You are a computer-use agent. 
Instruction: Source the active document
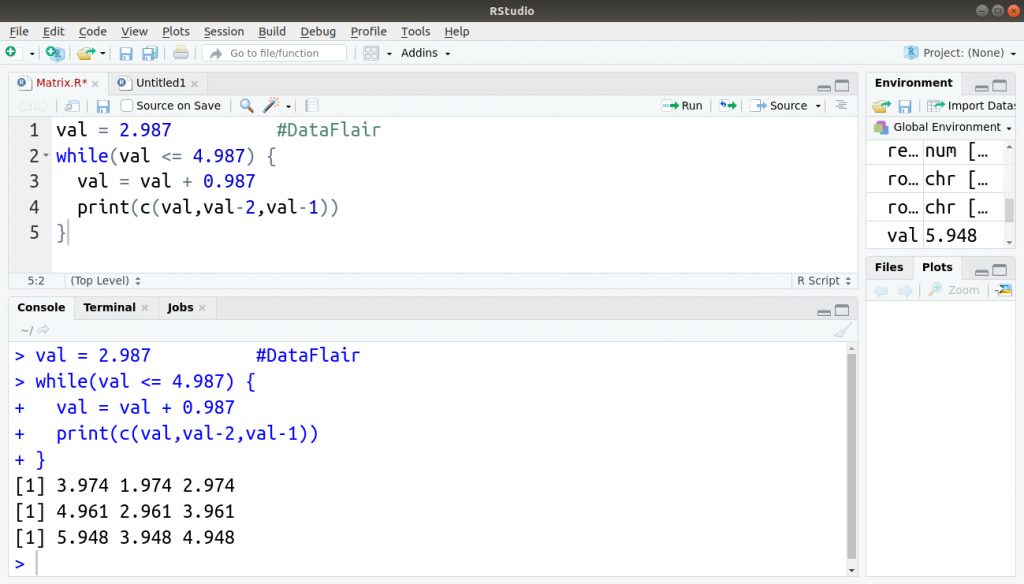[x=778, y=105]
